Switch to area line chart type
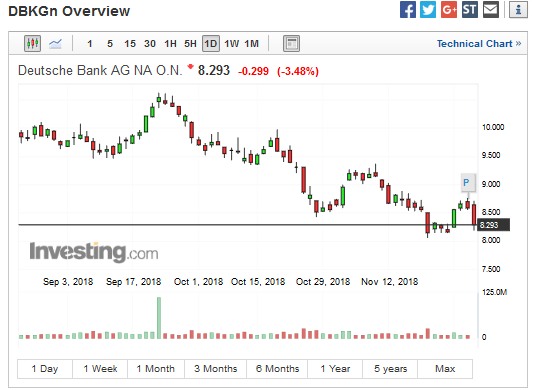Image resolution: width=534 pixels, height=390 pixels. [55, 44]
